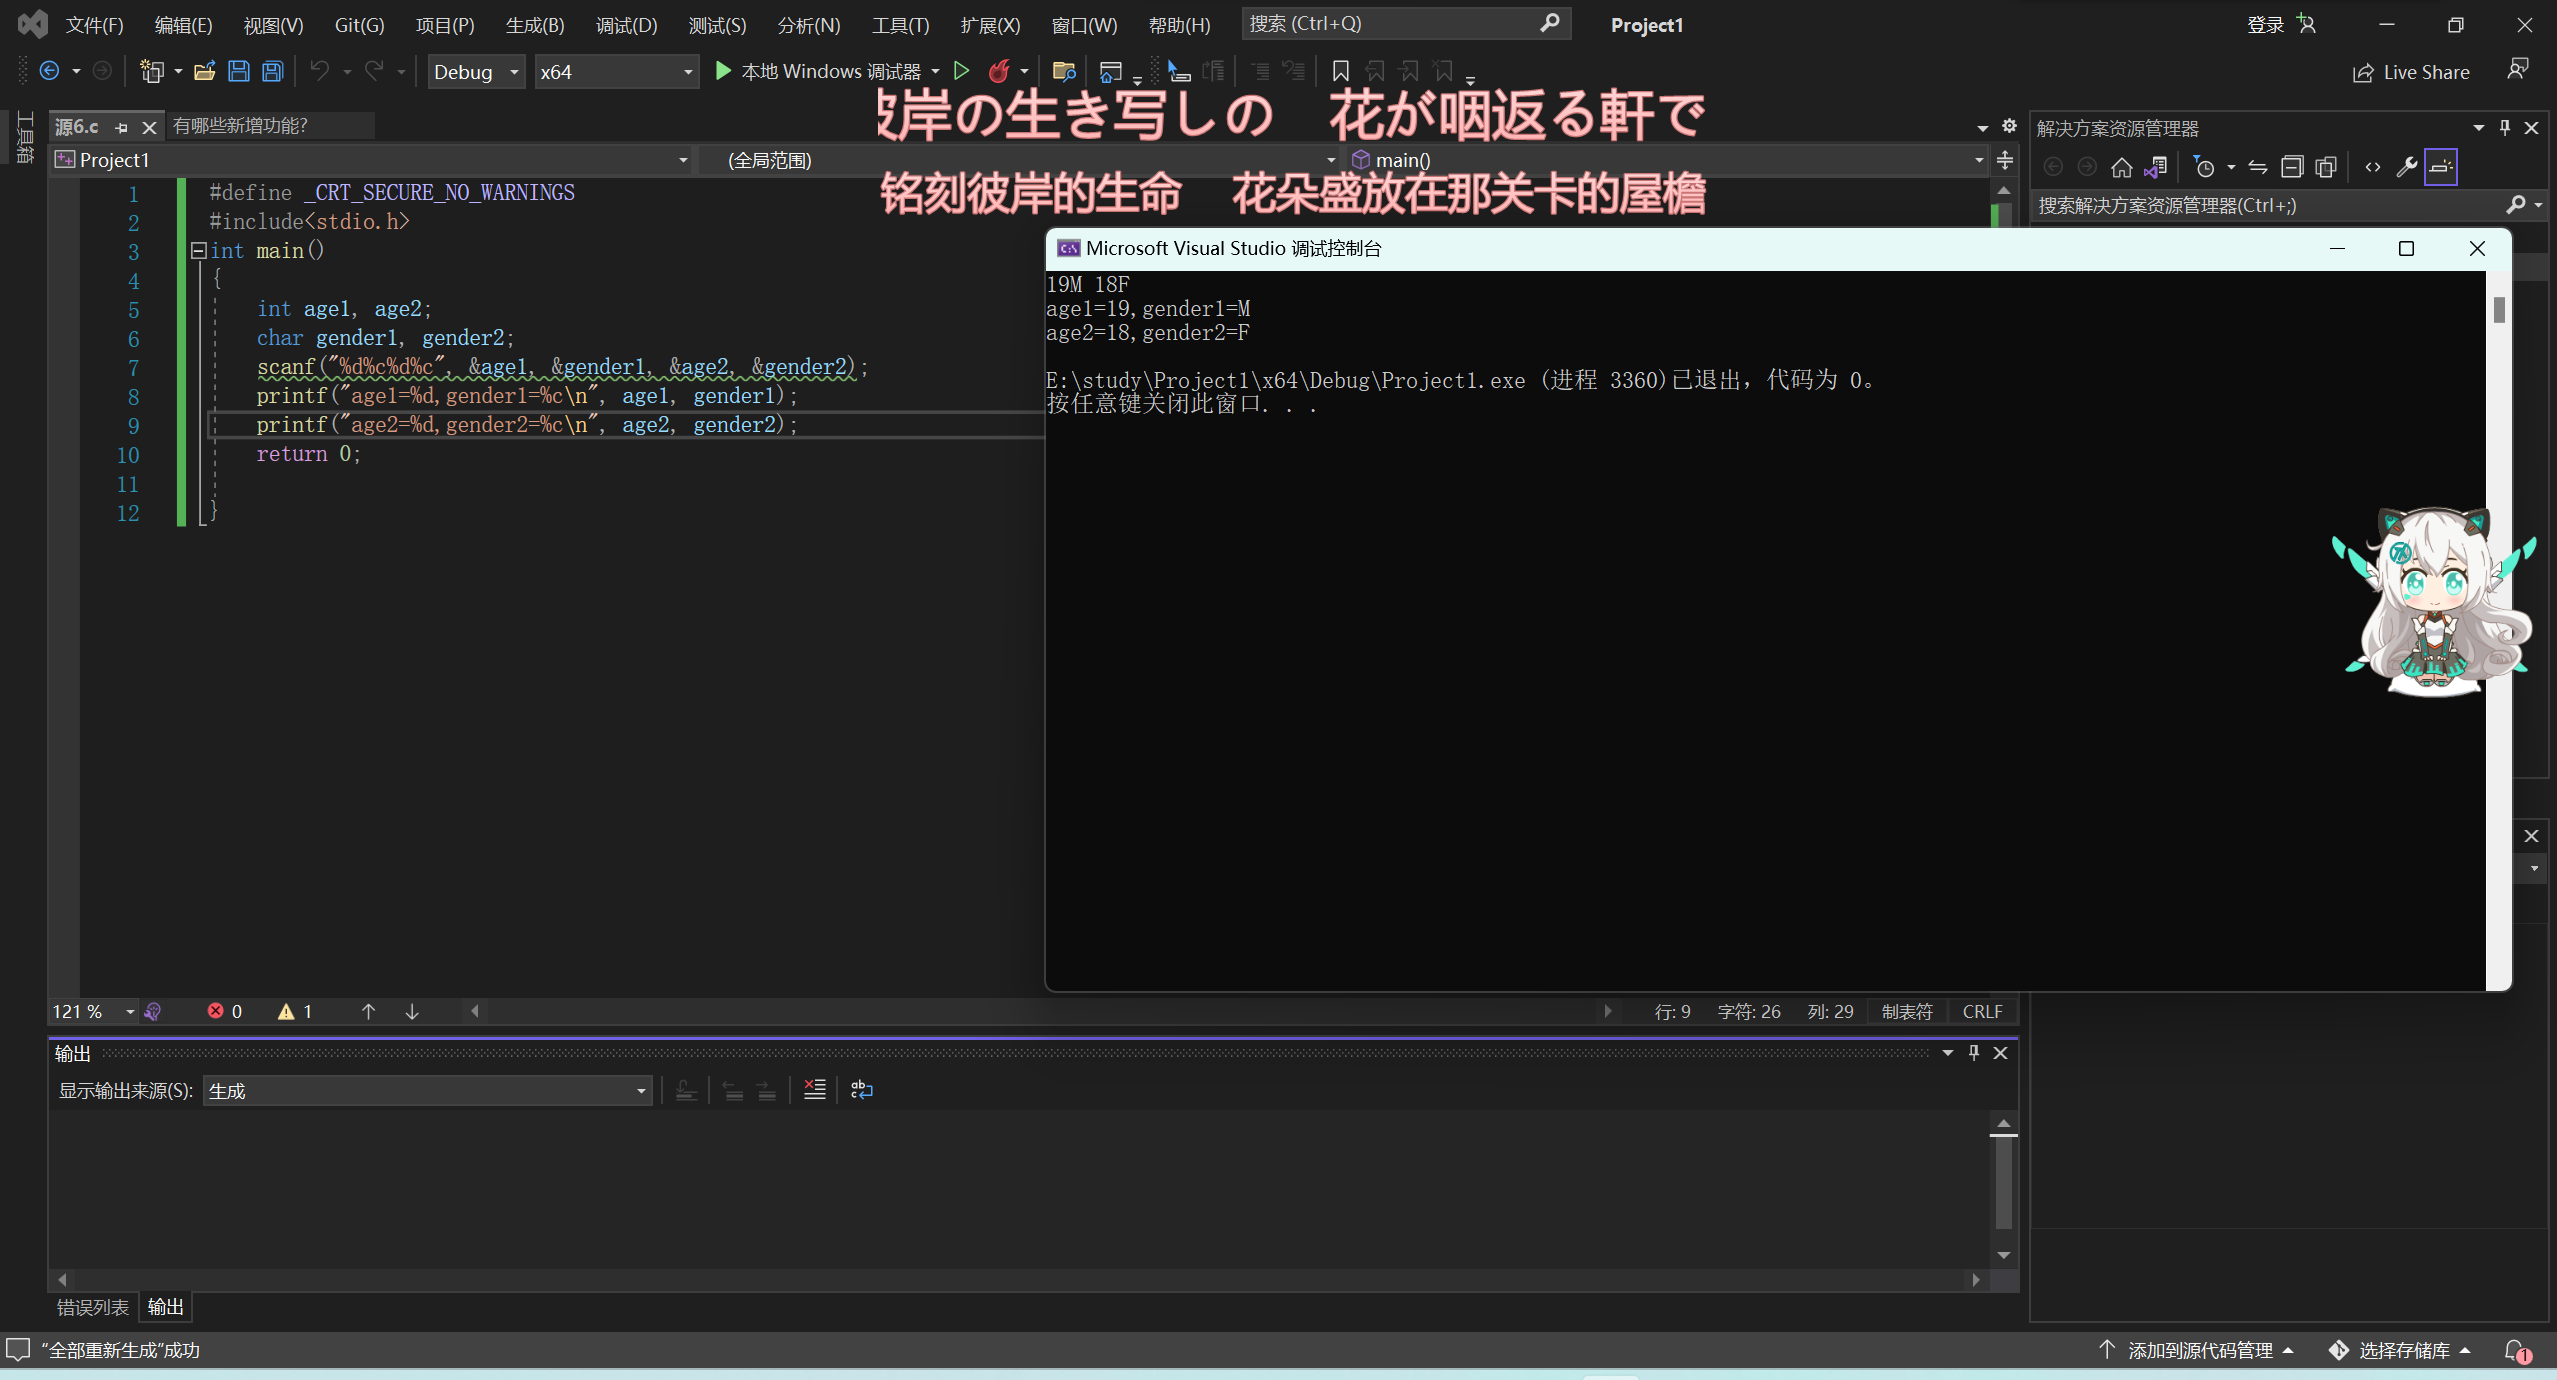Toggle preview selected items in Solution Explorer
This screenshot has width=2557, height=1380.
point(2440,167)
